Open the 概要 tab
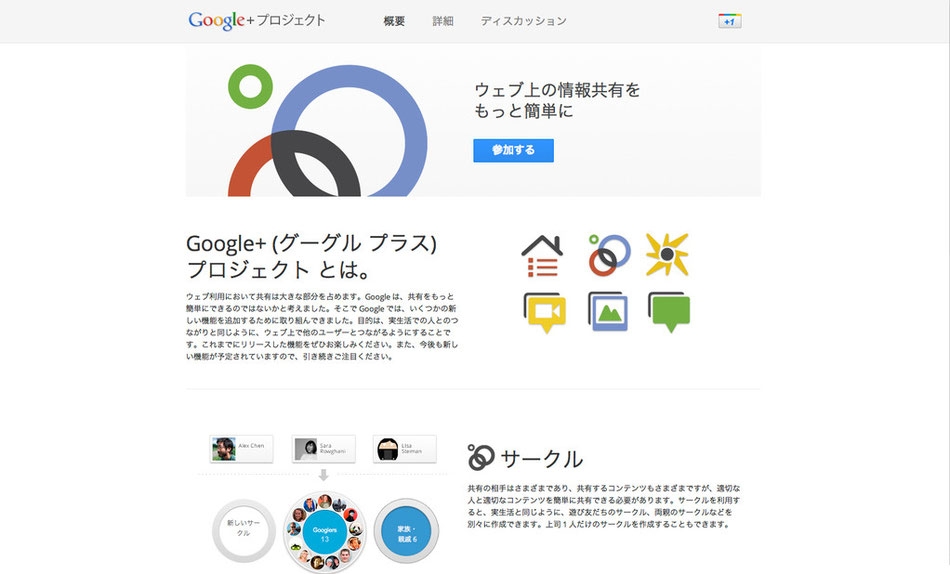The width and height of the screenshot is (950, 574). coord(394,21)
